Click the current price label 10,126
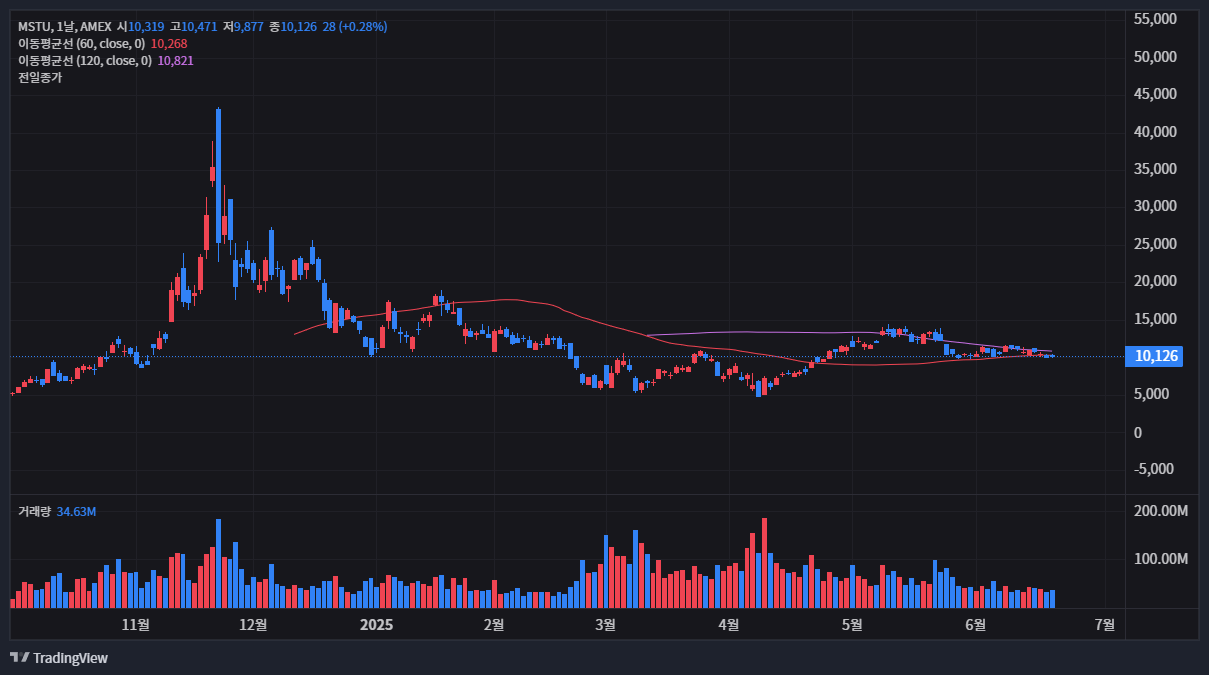The width and height of the screenshot is (1209, 675). click(1153, 356)
